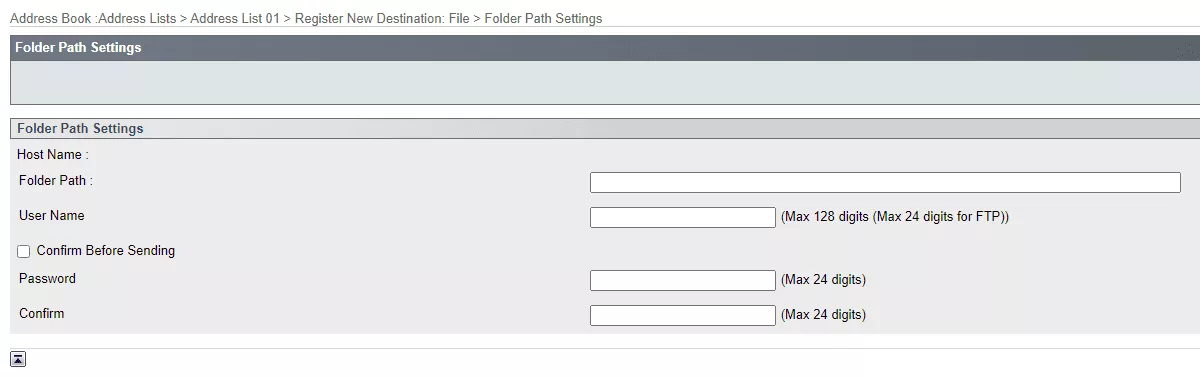Image resolution: width=1200 pixels, height=378 pixels.
Task: Click the Host Name label
Action: click(53, 155)
